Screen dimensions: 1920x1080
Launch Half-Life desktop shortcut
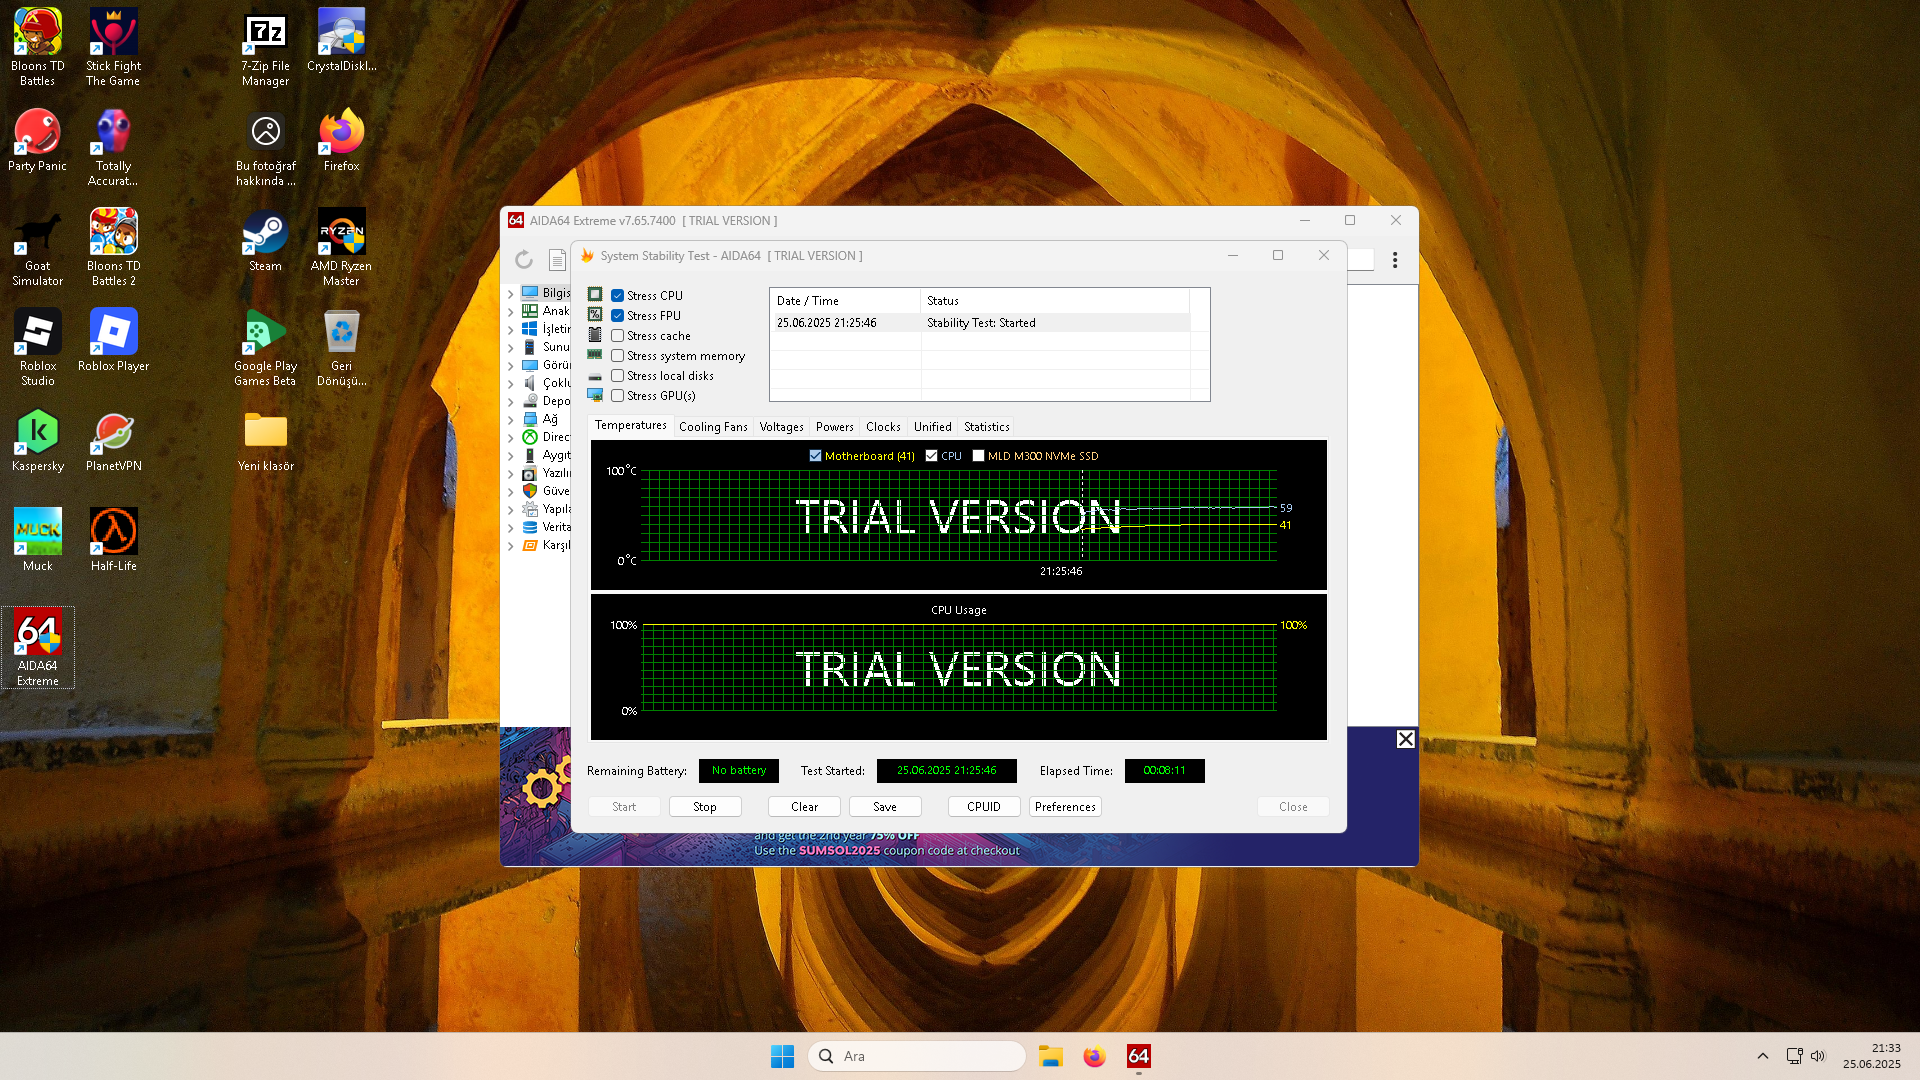(x=113, y=540)
